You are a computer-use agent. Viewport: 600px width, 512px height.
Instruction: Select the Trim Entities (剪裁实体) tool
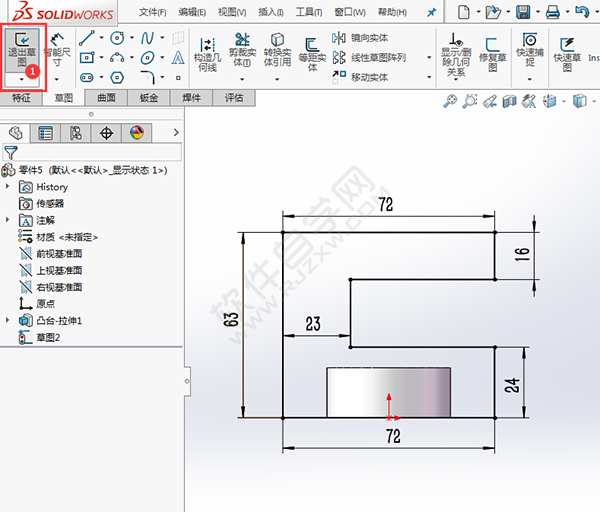(x=242, y=50)
